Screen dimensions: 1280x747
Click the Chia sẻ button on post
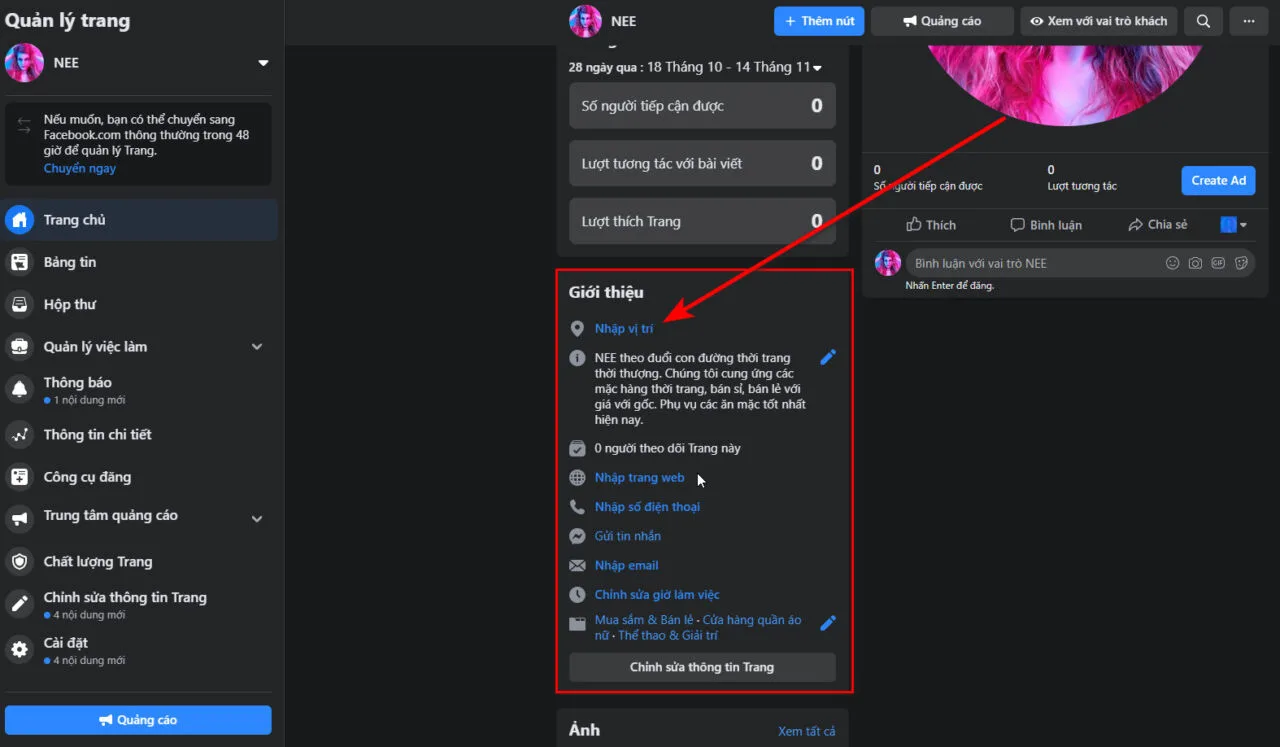pyautogui.click(x=1157, y=225)
